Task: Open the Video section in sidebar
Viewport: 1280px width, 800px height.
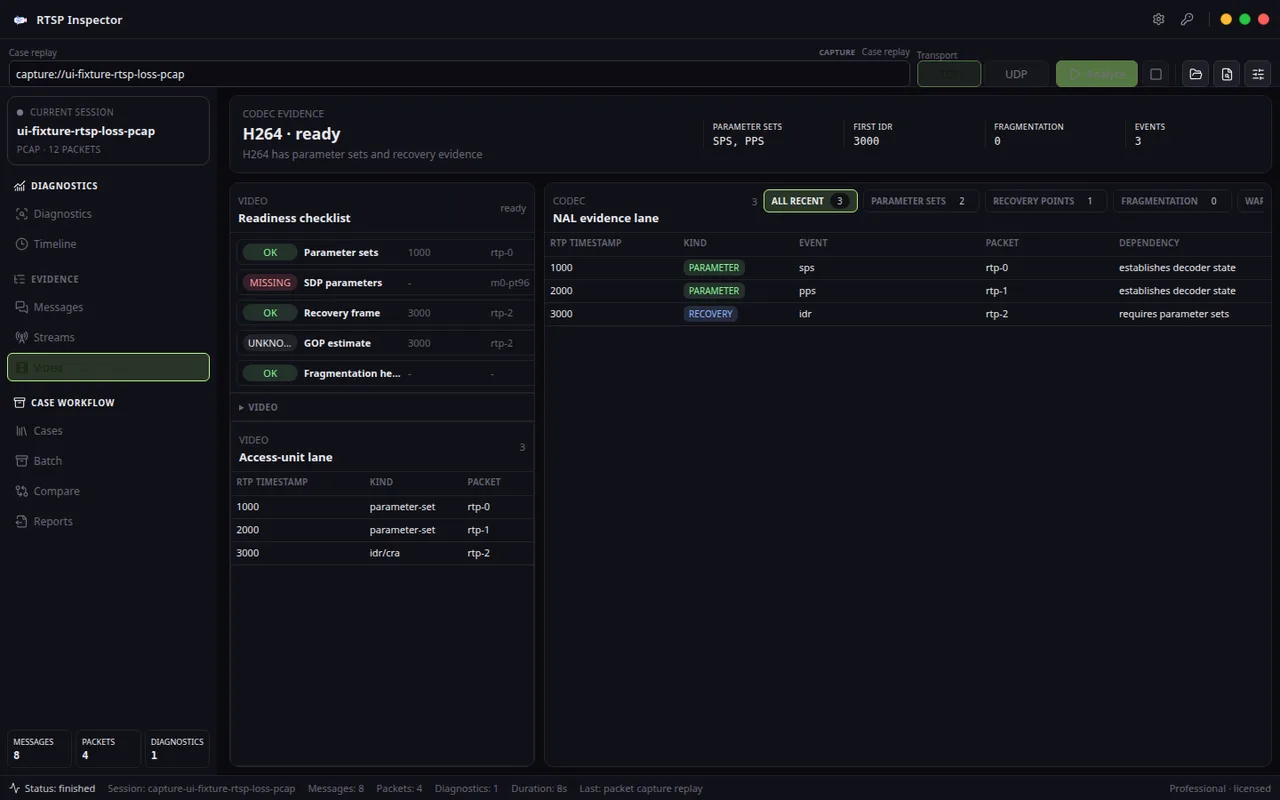Action: [x=108, y=367]
